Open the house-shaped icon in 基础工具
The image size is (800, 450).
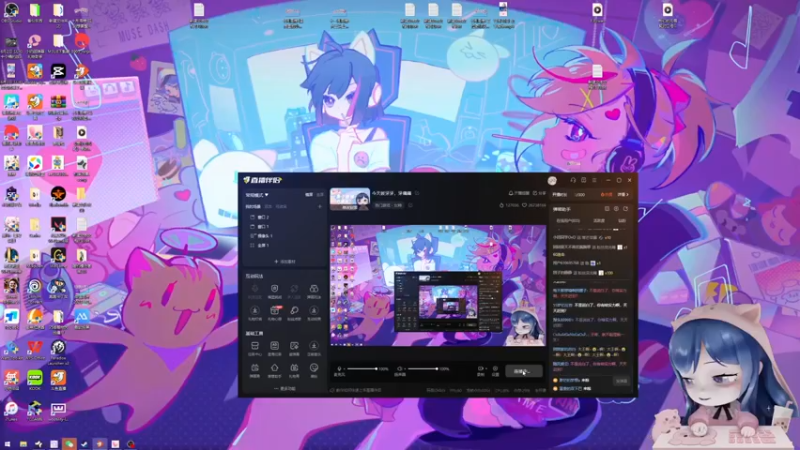pos(274,367)
